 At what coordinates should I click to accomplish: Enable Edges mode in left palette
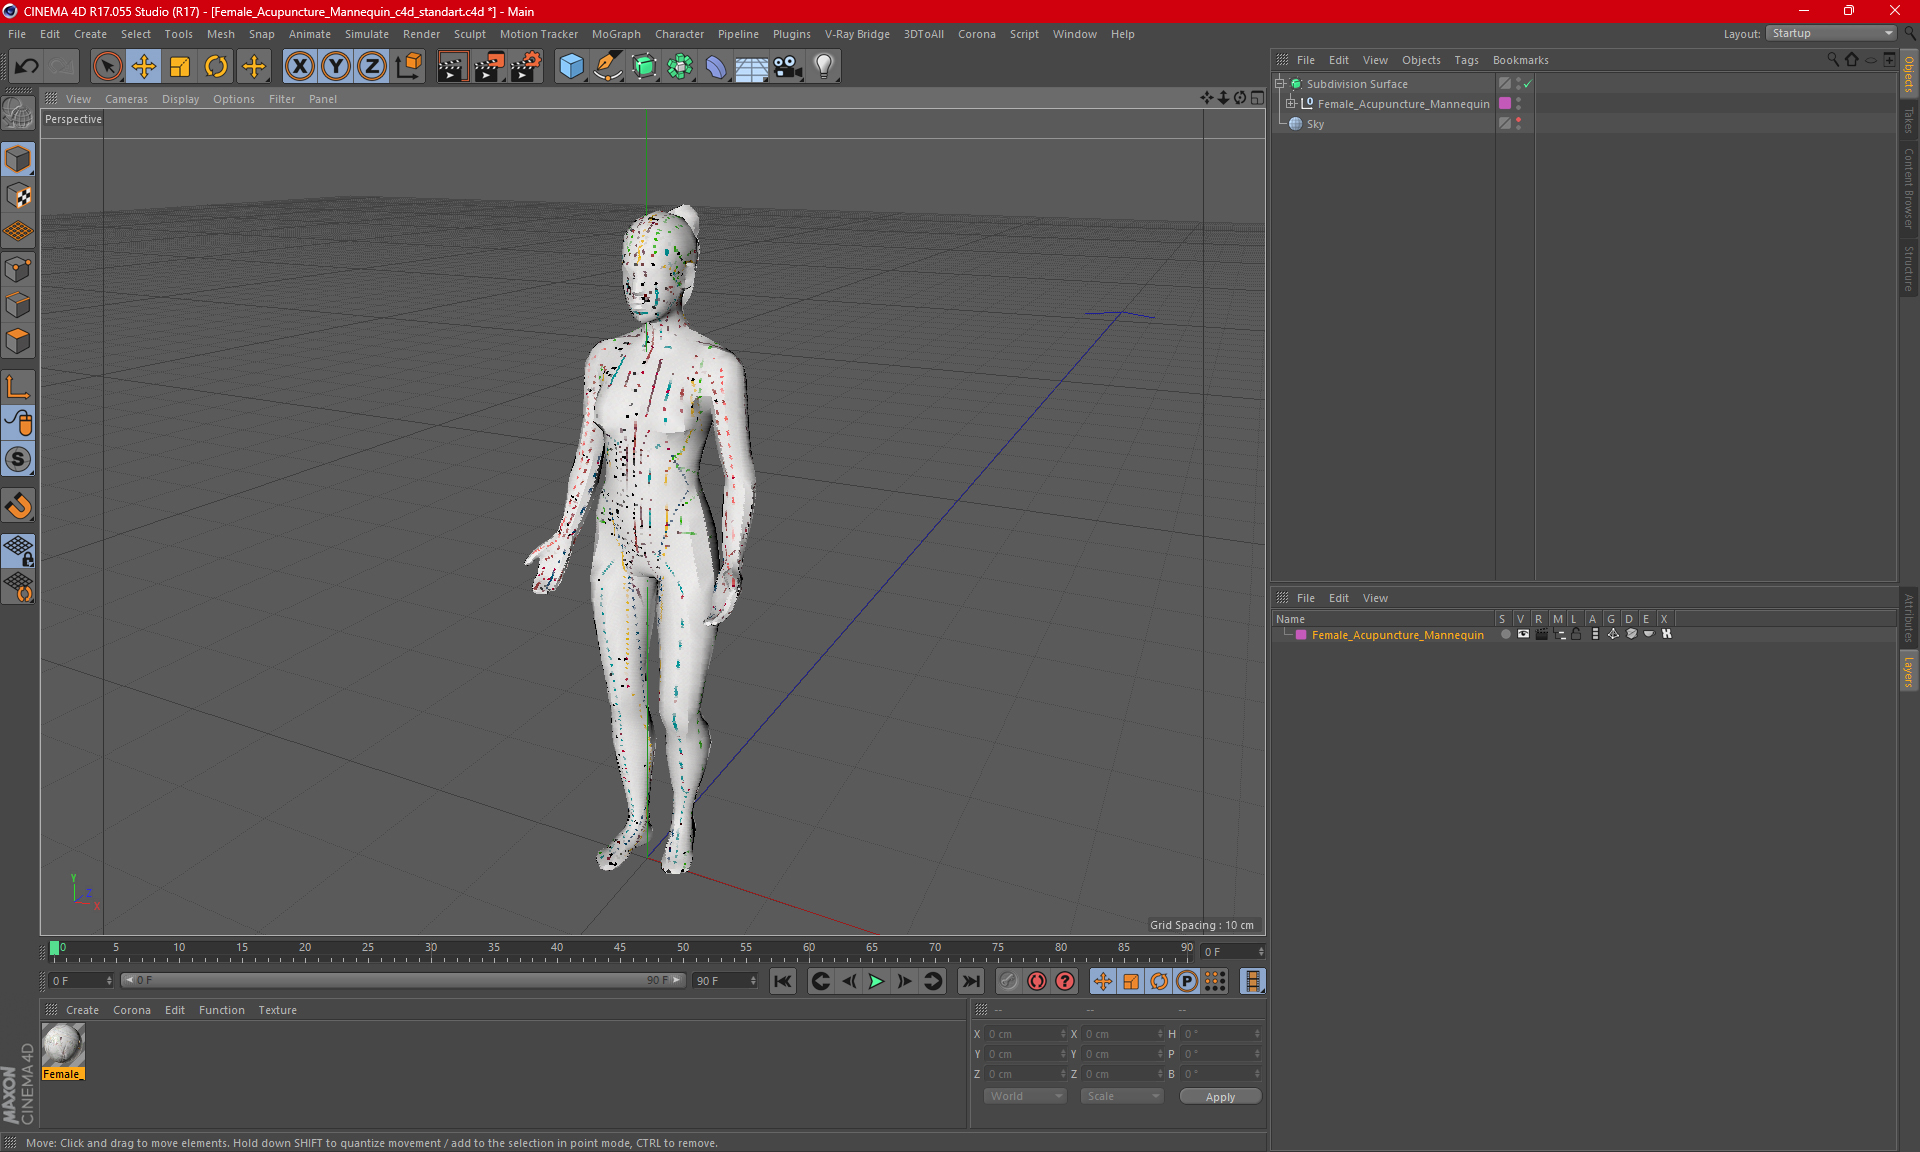coord(18,305)
